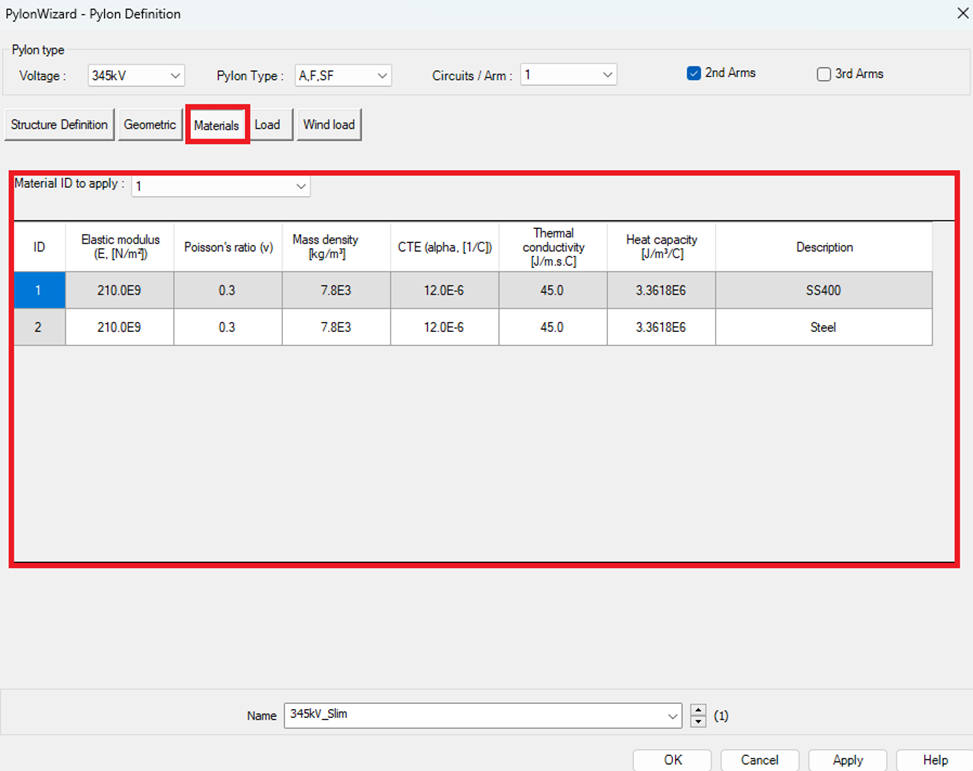Click the Cancel button

(x=759, y=760)
